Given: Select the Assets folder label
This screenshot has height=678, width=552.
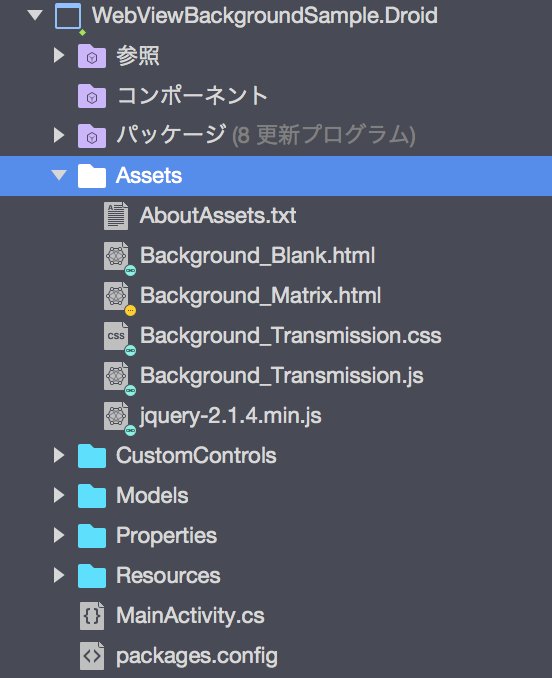Looking at the screenshot, I should (x=149, y=176).
